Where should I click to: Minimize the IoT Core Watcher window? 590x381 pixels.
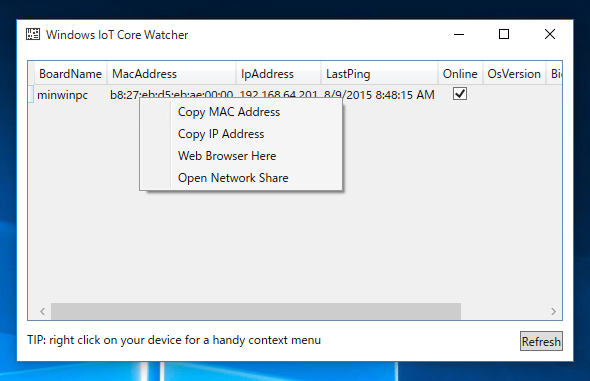tap(459, 34)
